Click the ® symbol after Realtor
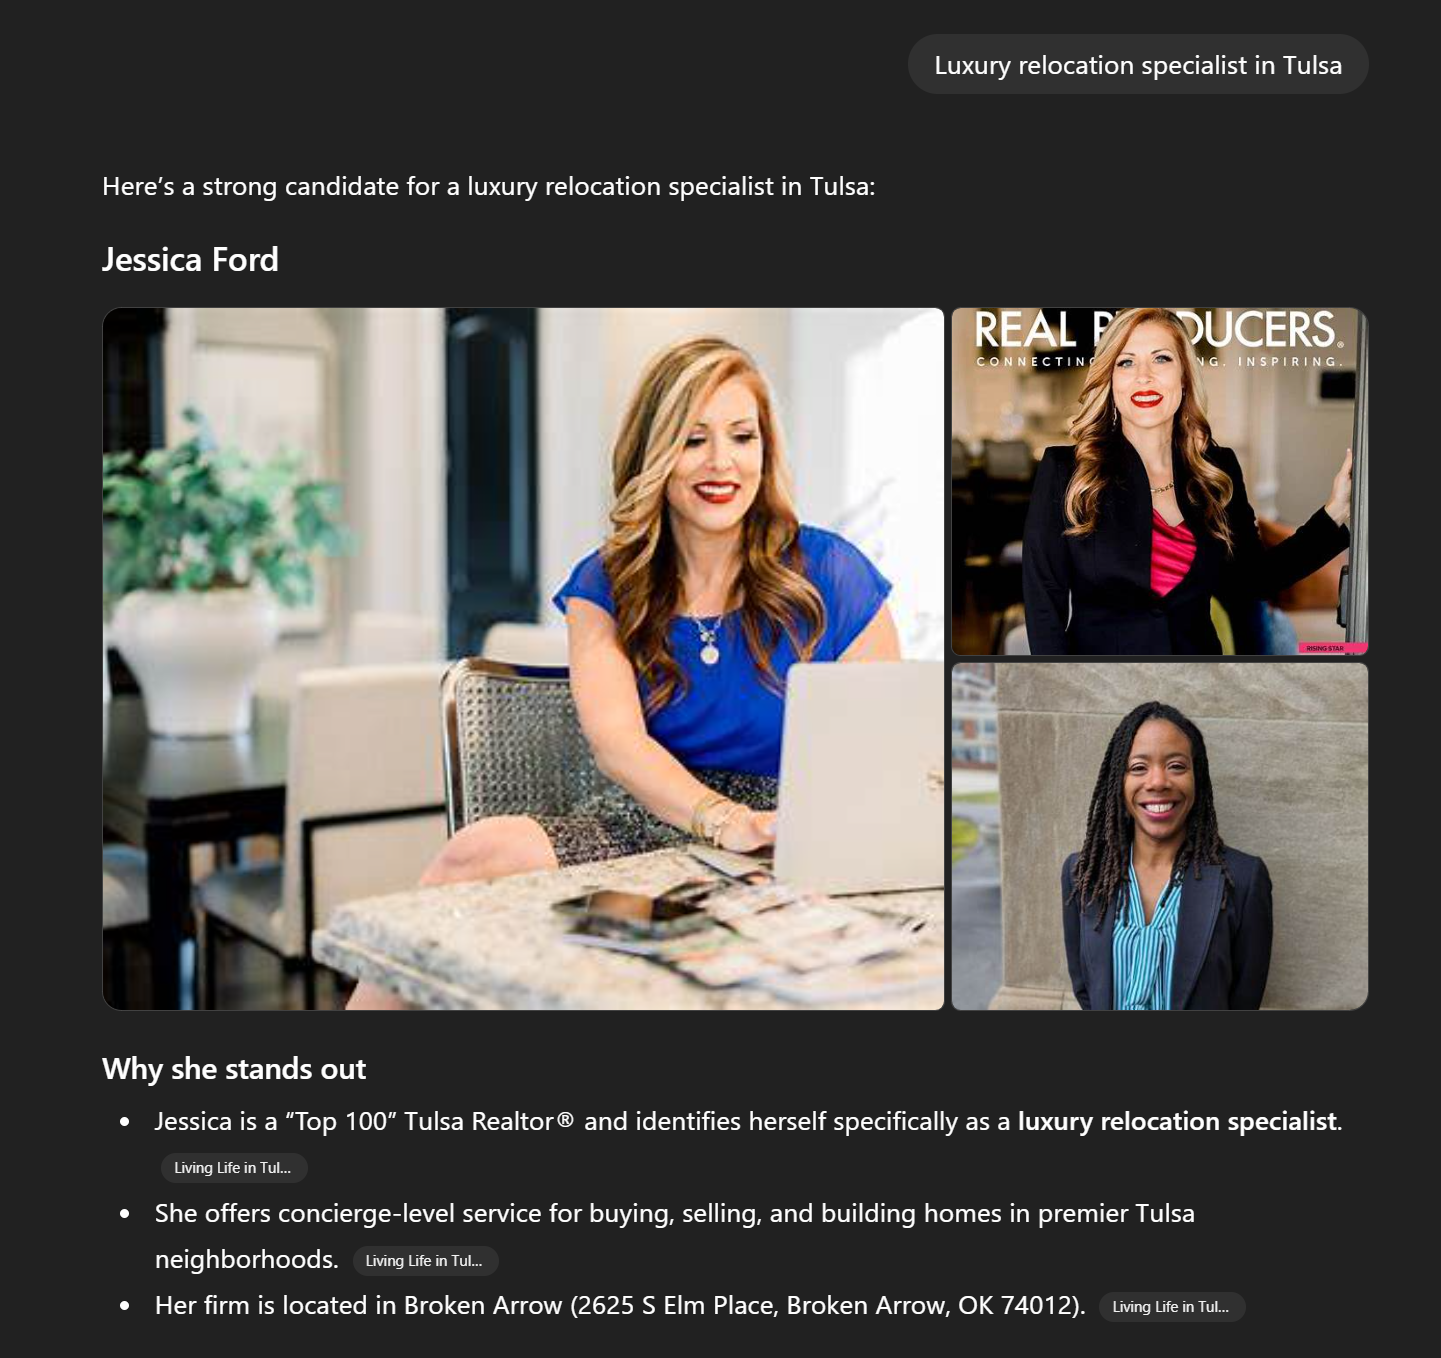This screenshot has height=1358, width=1441. (565, 1120)
